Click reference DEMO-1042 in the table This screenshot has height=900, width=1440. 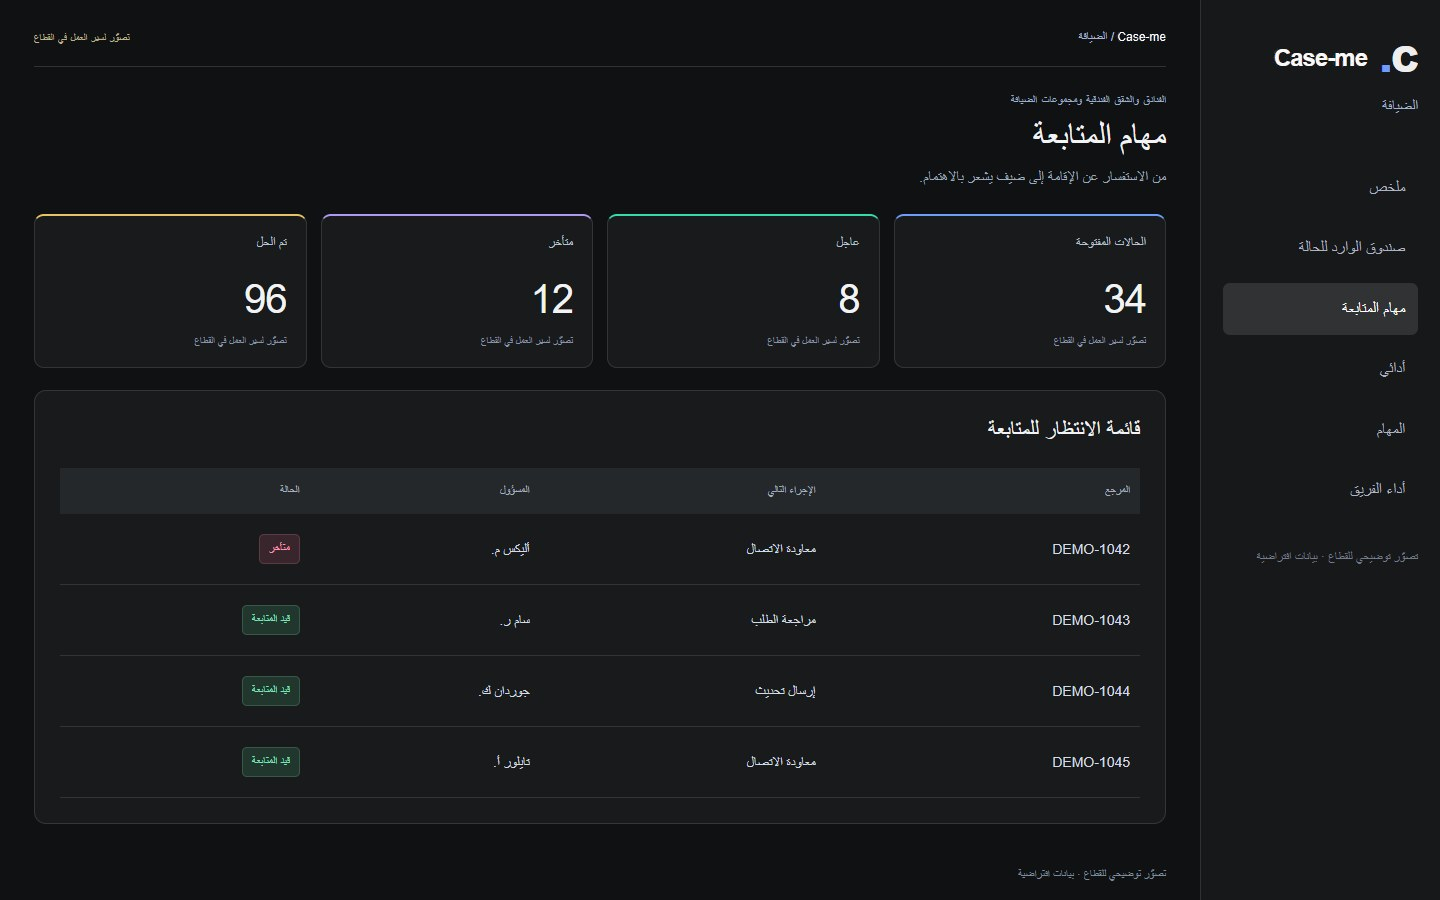click(x=1091, y=549)
